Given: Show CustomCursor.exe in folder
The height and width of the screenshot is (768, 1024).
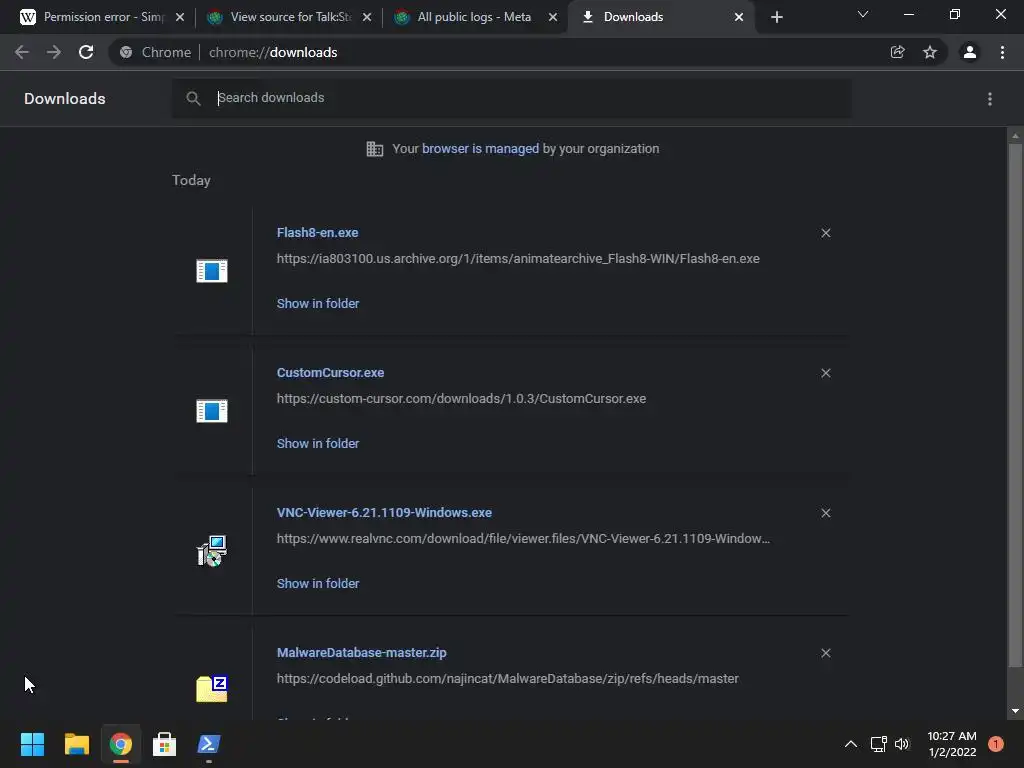Looking at the screenshot, I should point(318,443).
